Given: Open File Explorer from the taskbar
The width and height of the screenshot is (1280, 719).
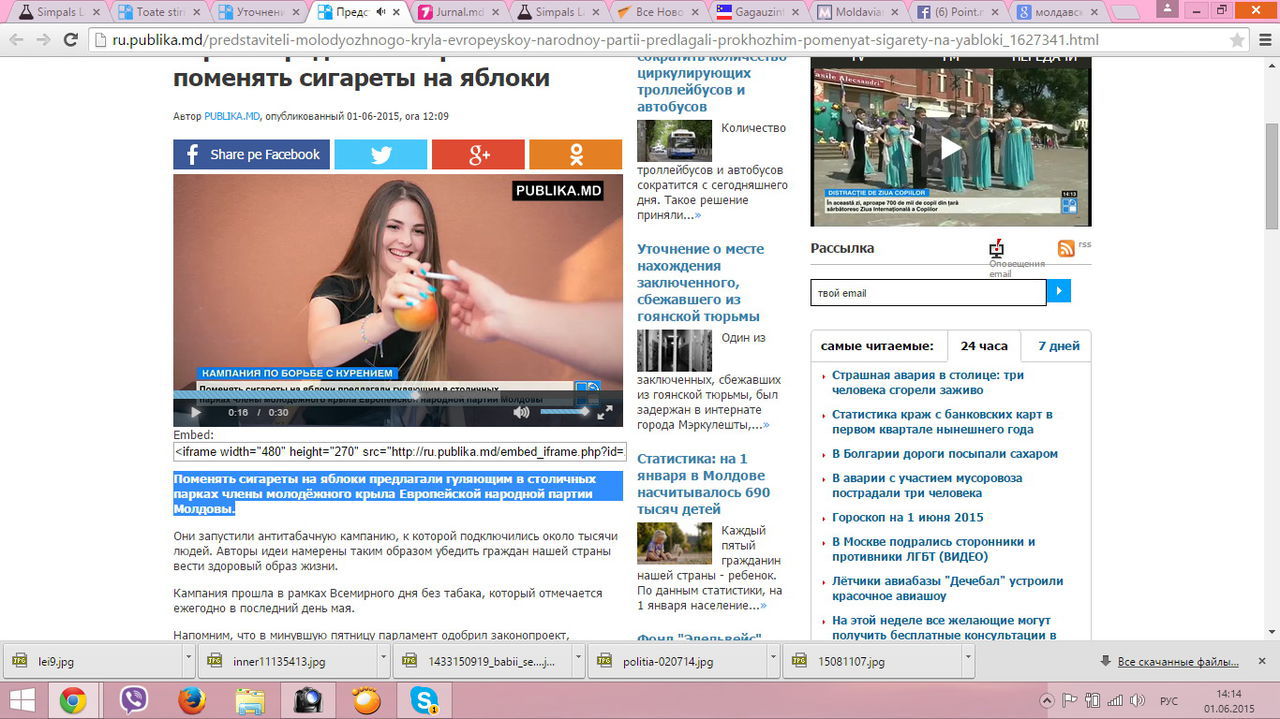Looking at the screenshot, I should pos(250,701).
